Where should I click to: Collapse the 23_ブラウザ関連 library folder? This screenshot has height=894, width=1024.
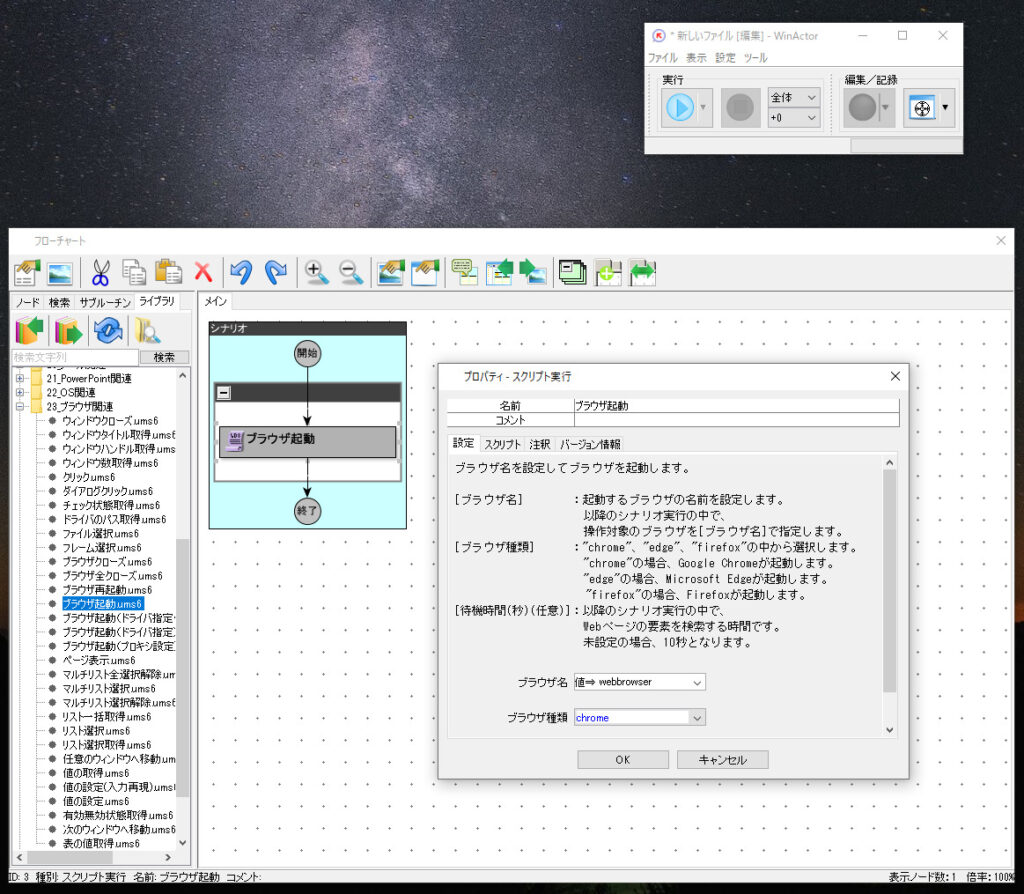pyautogui.click(x=22, y=406)
